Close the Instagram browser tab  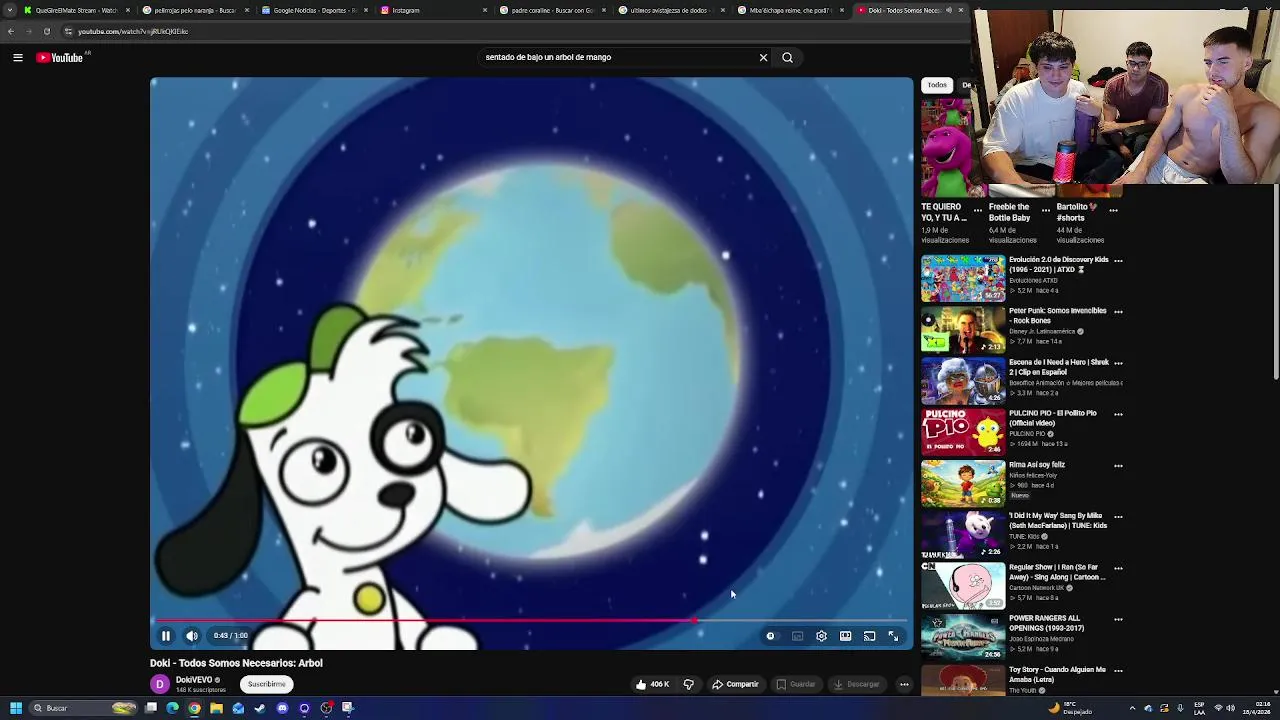485,10
